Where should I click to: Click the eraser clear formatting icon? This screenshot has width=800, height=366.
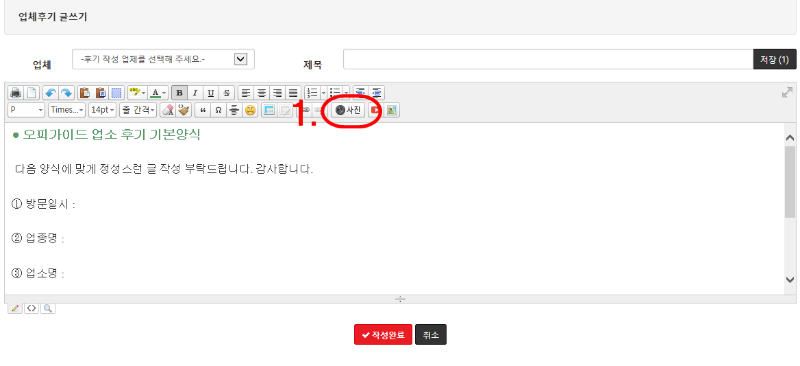click(x=168, y=110)
